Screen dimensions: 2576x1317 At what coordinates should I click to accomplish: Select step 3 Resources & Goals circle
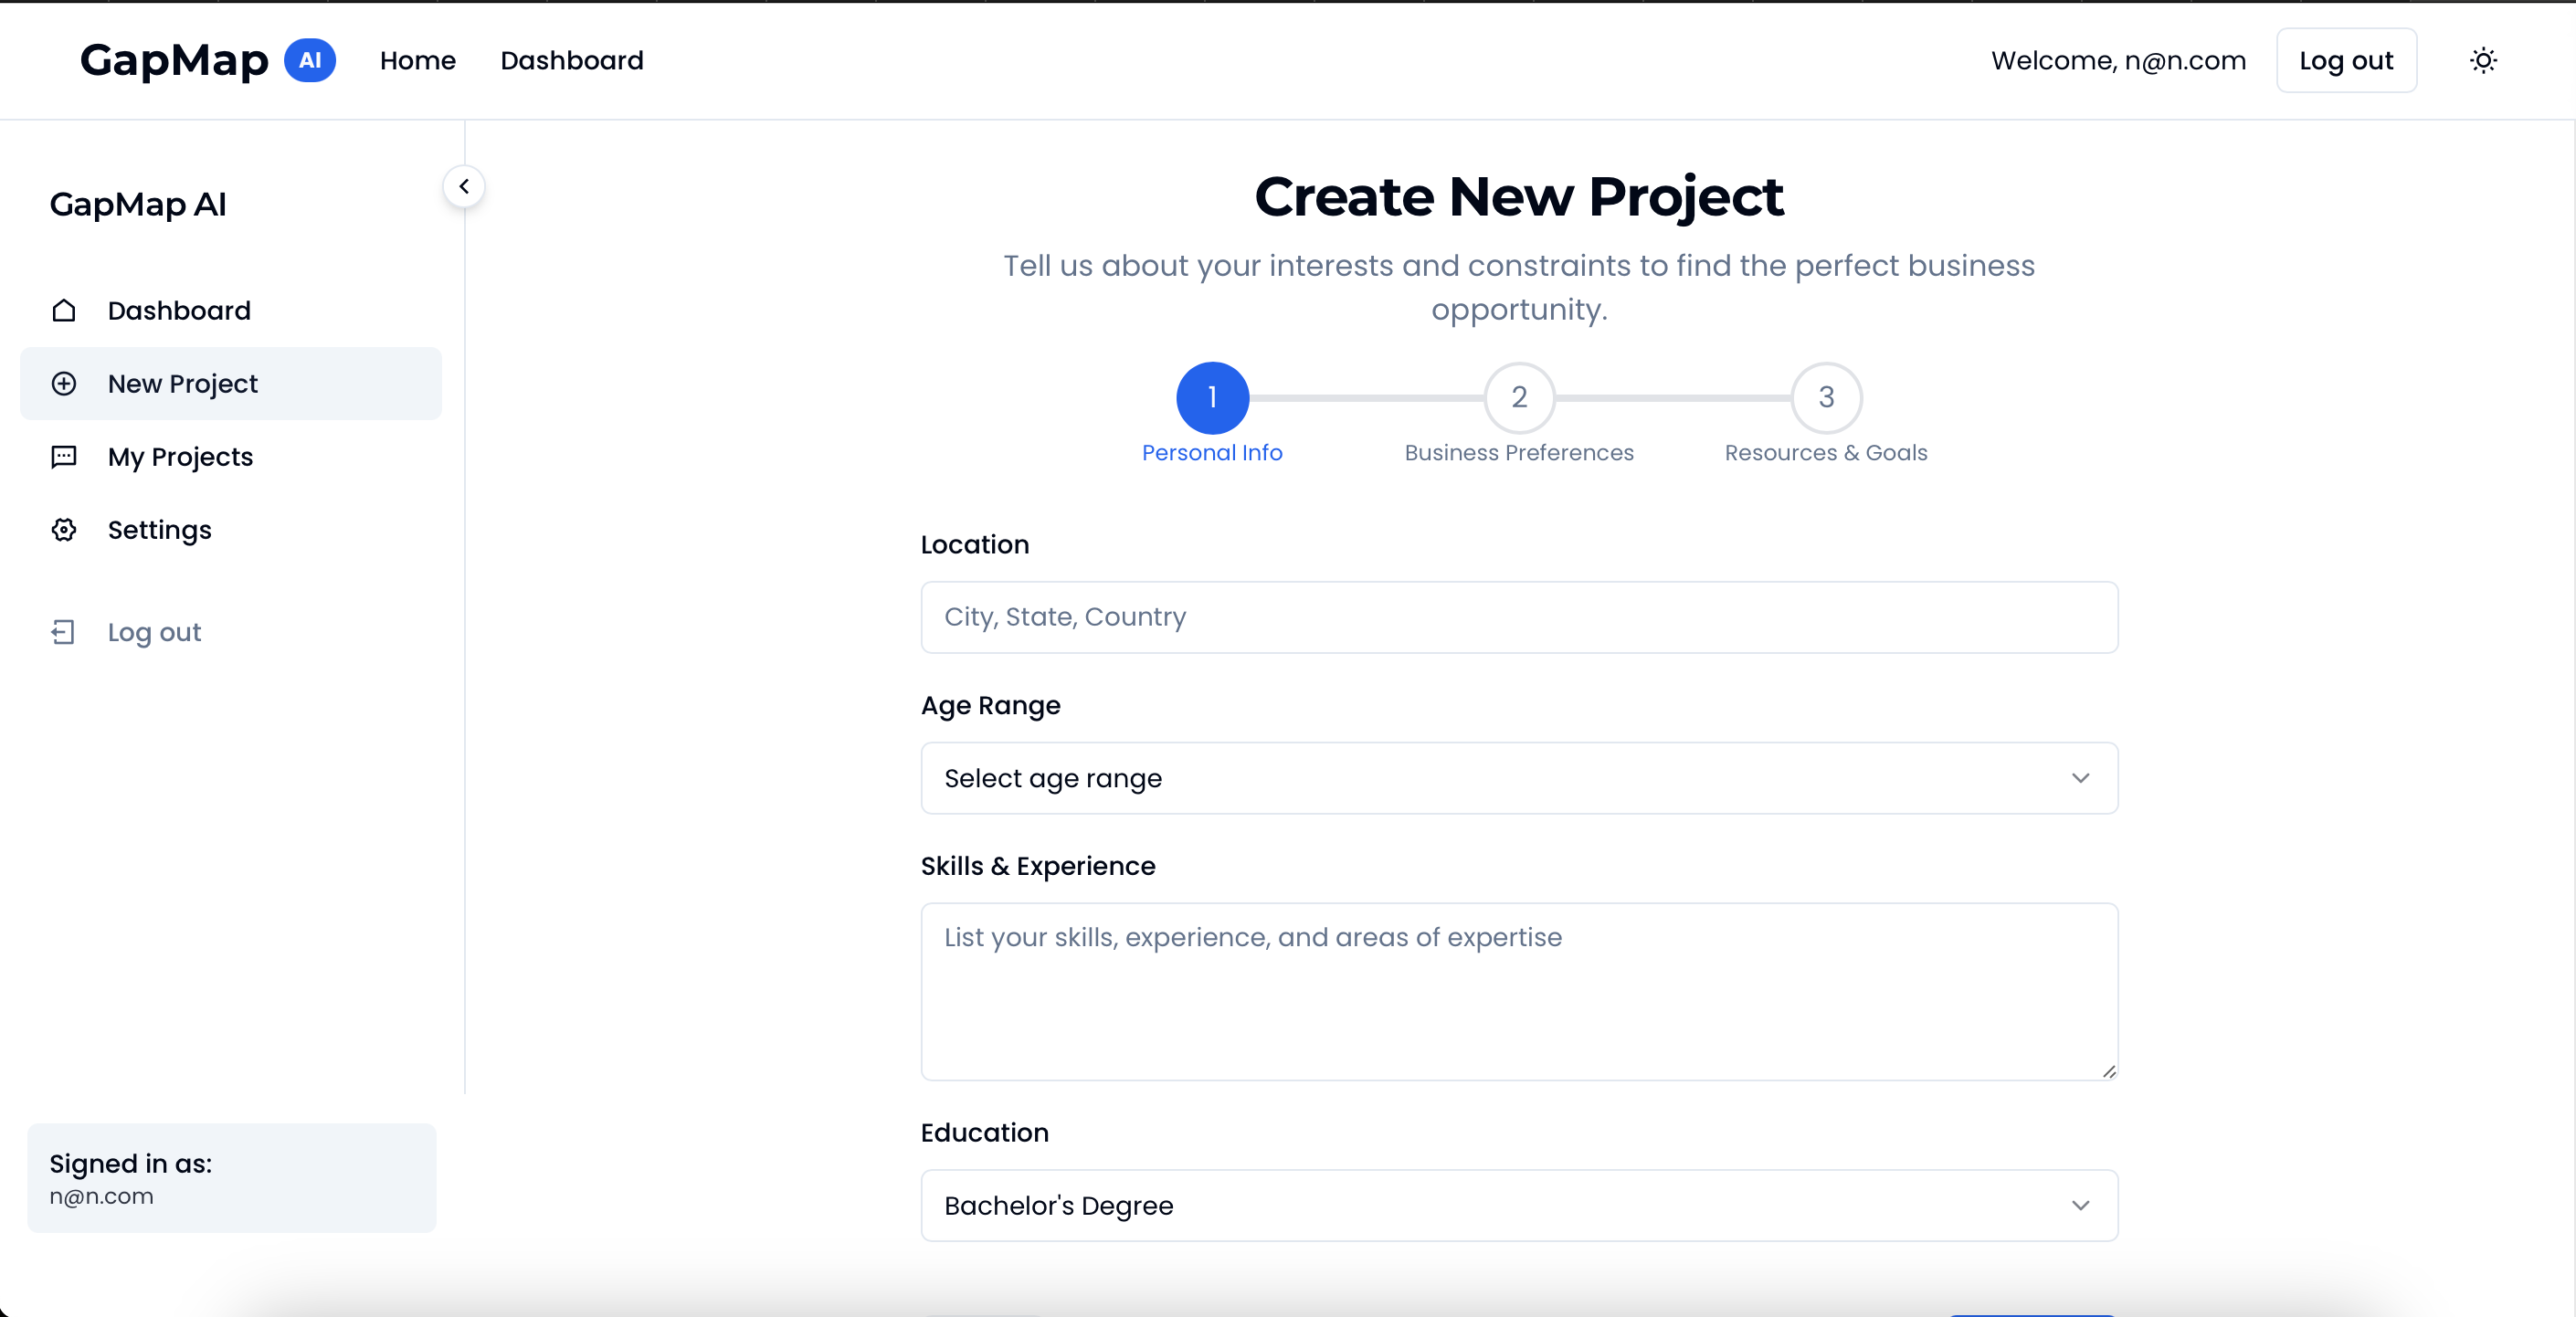point(1826,398)
